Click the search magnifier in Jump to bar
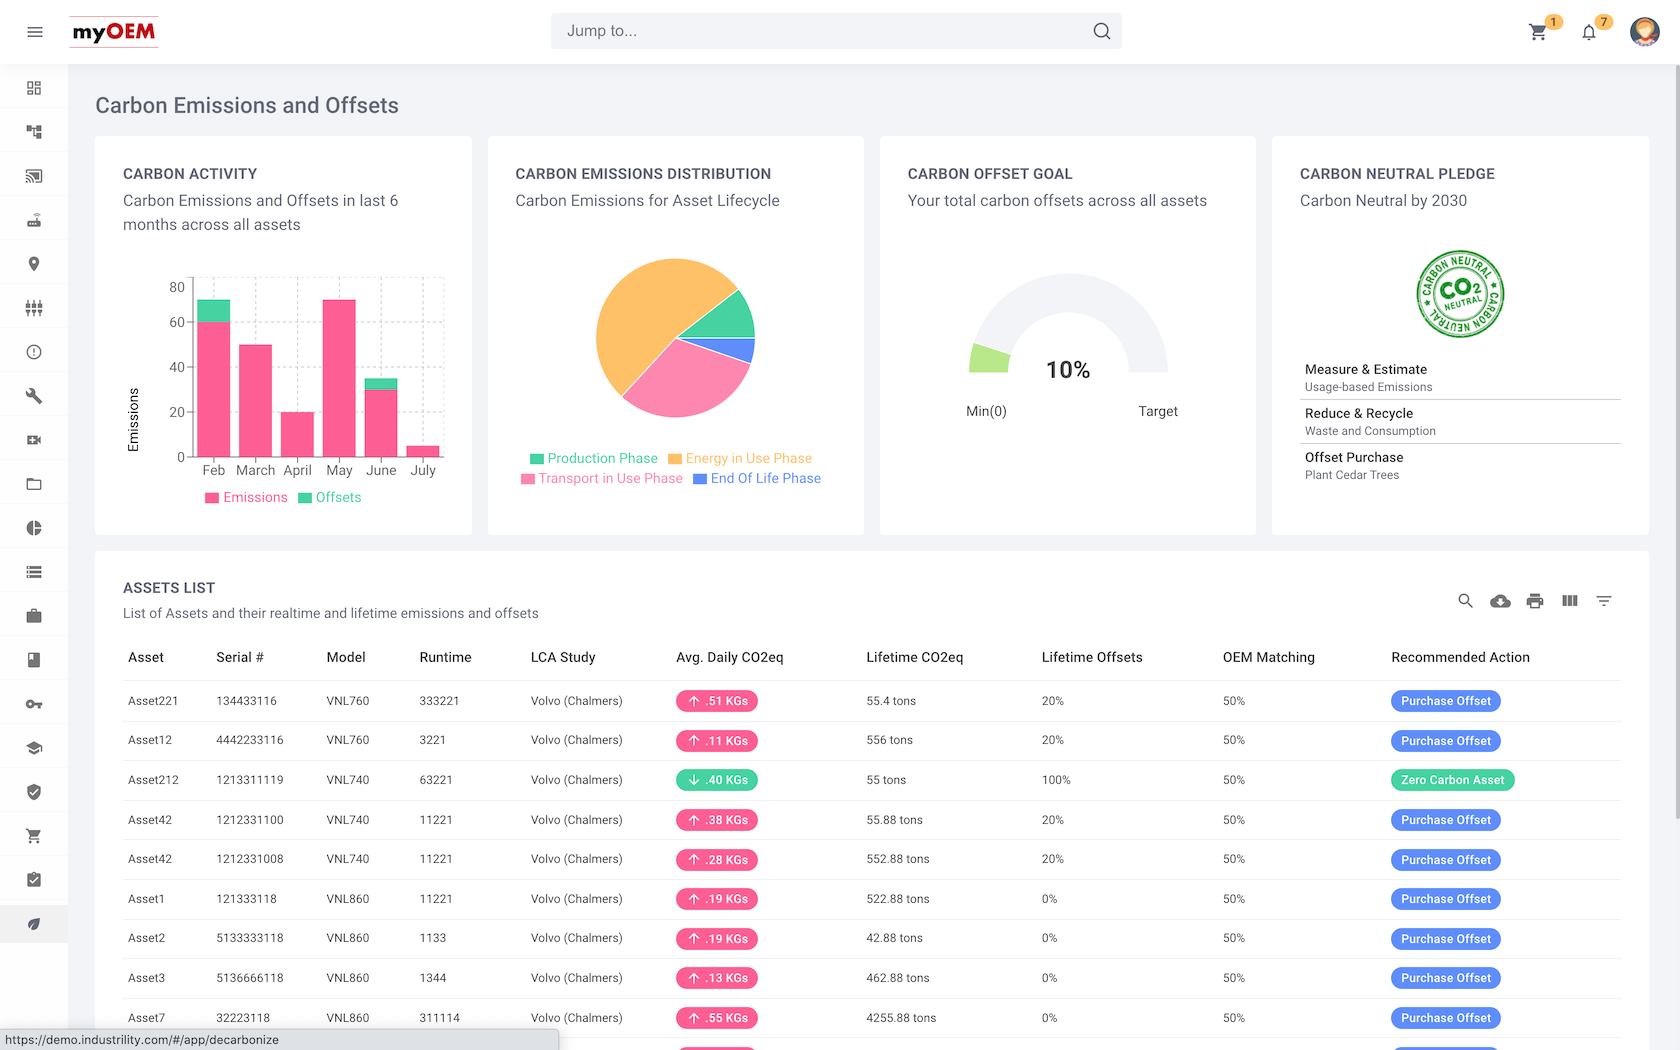Screen dimensions: 1680x1050 tap(1101, 31)
